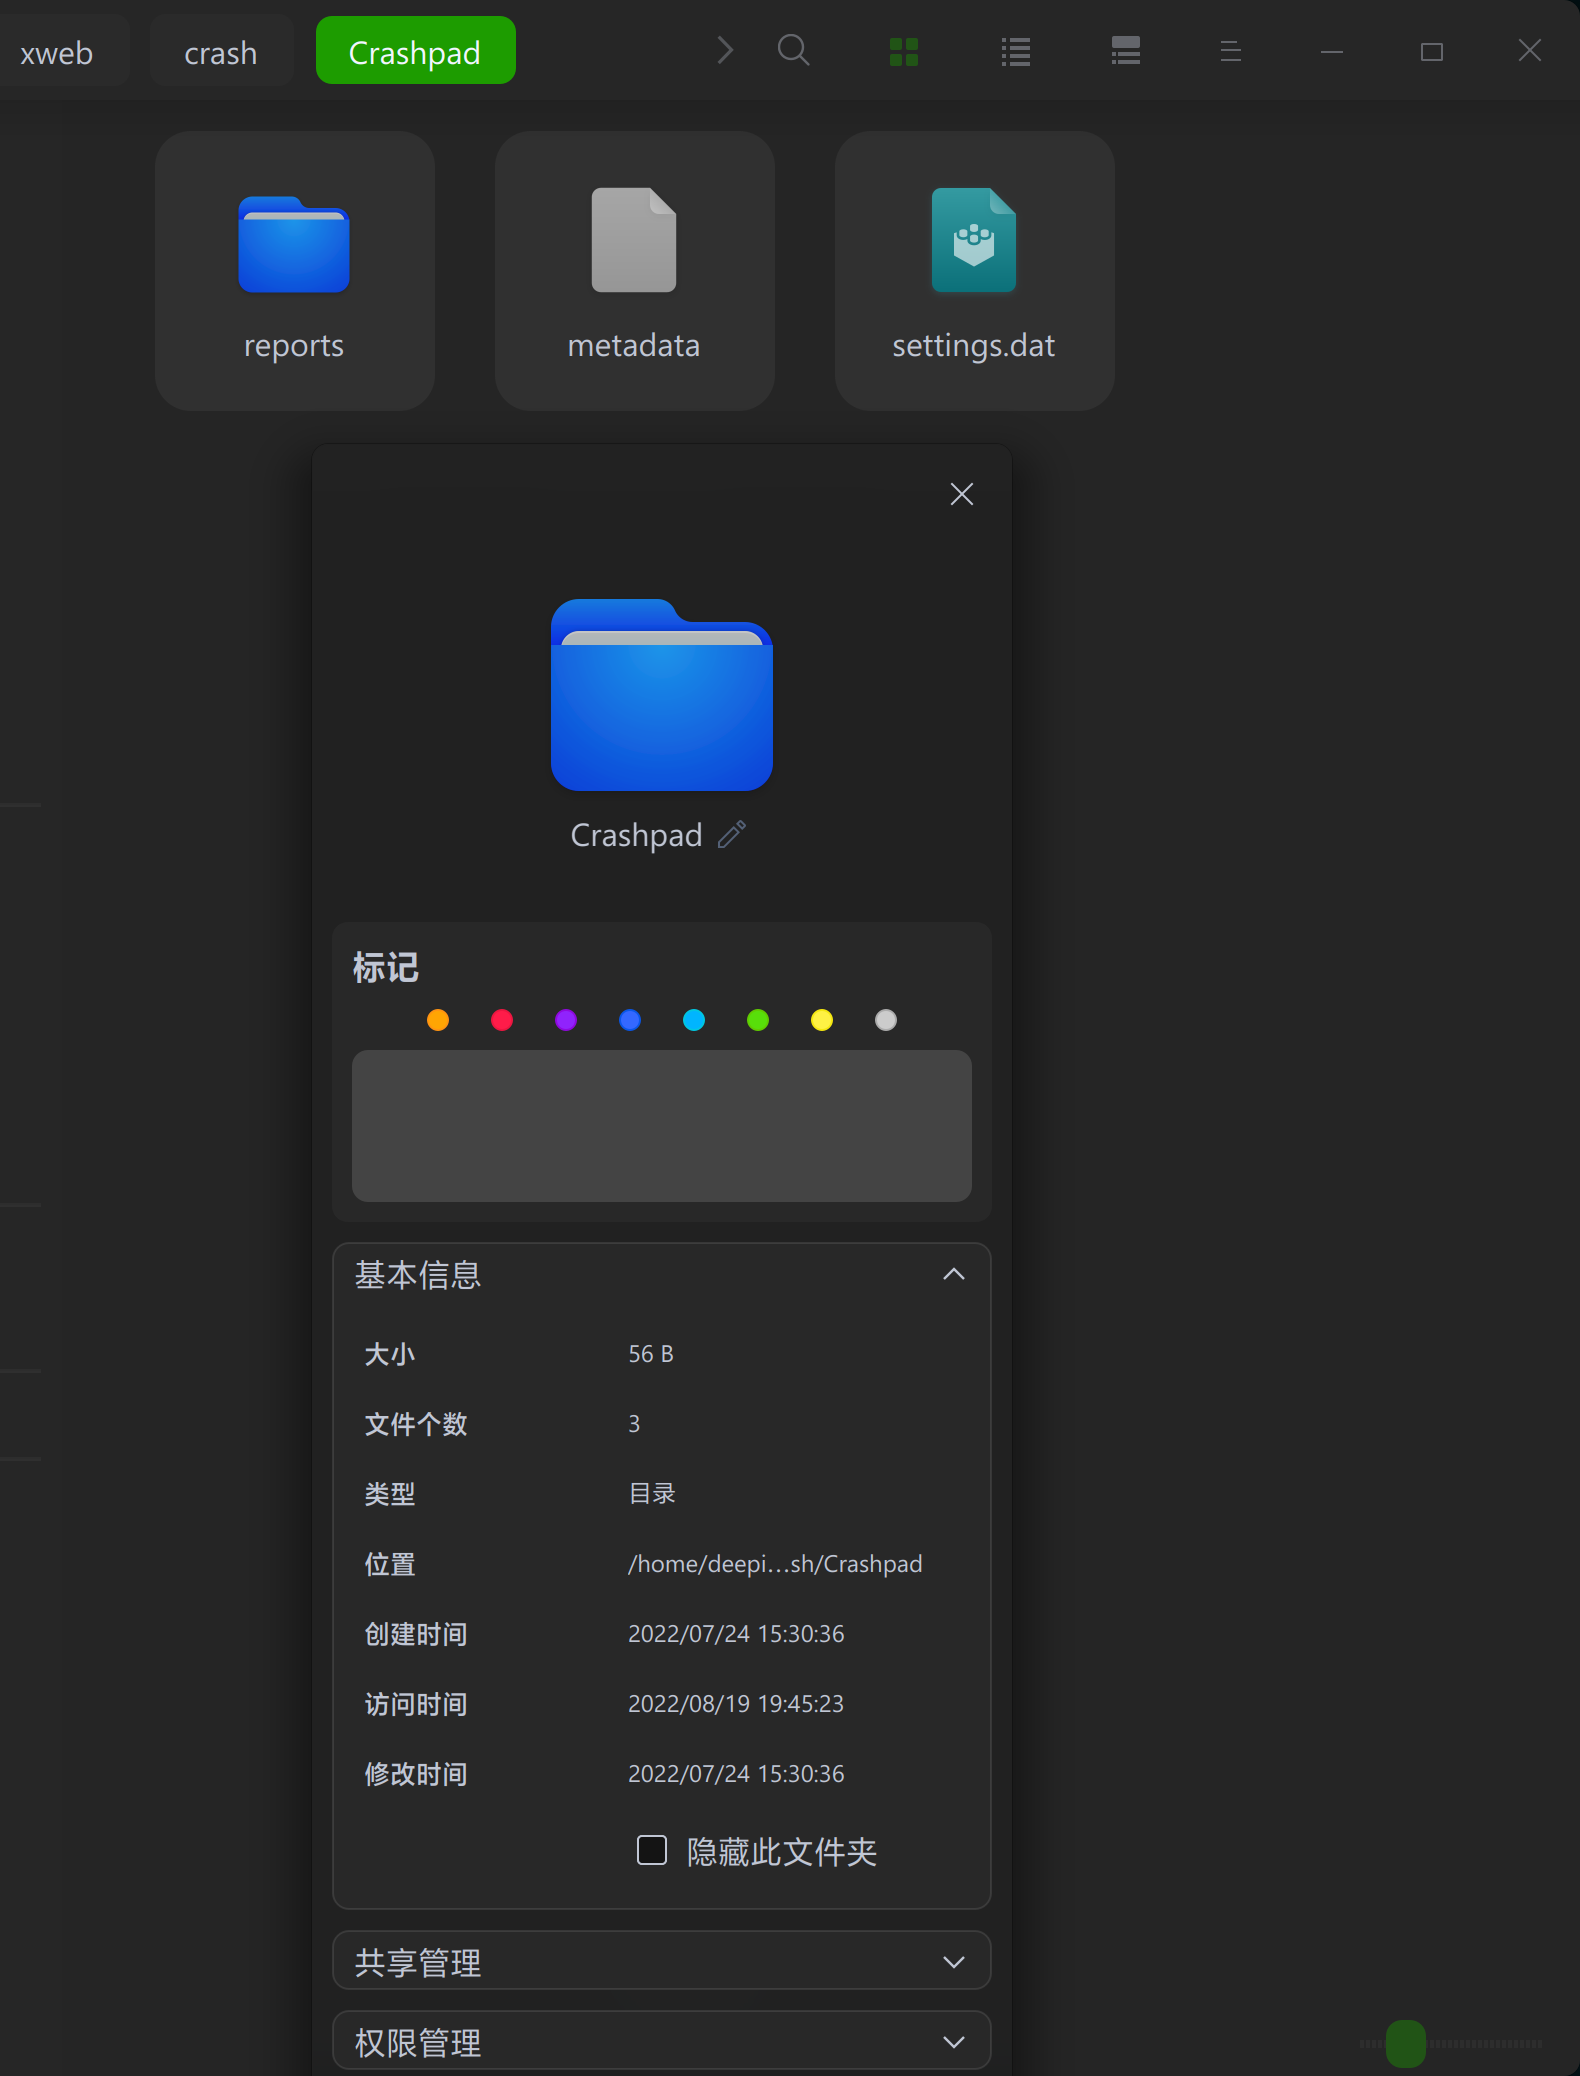Pick the yellow tag color

click(x=822, y=1020)
